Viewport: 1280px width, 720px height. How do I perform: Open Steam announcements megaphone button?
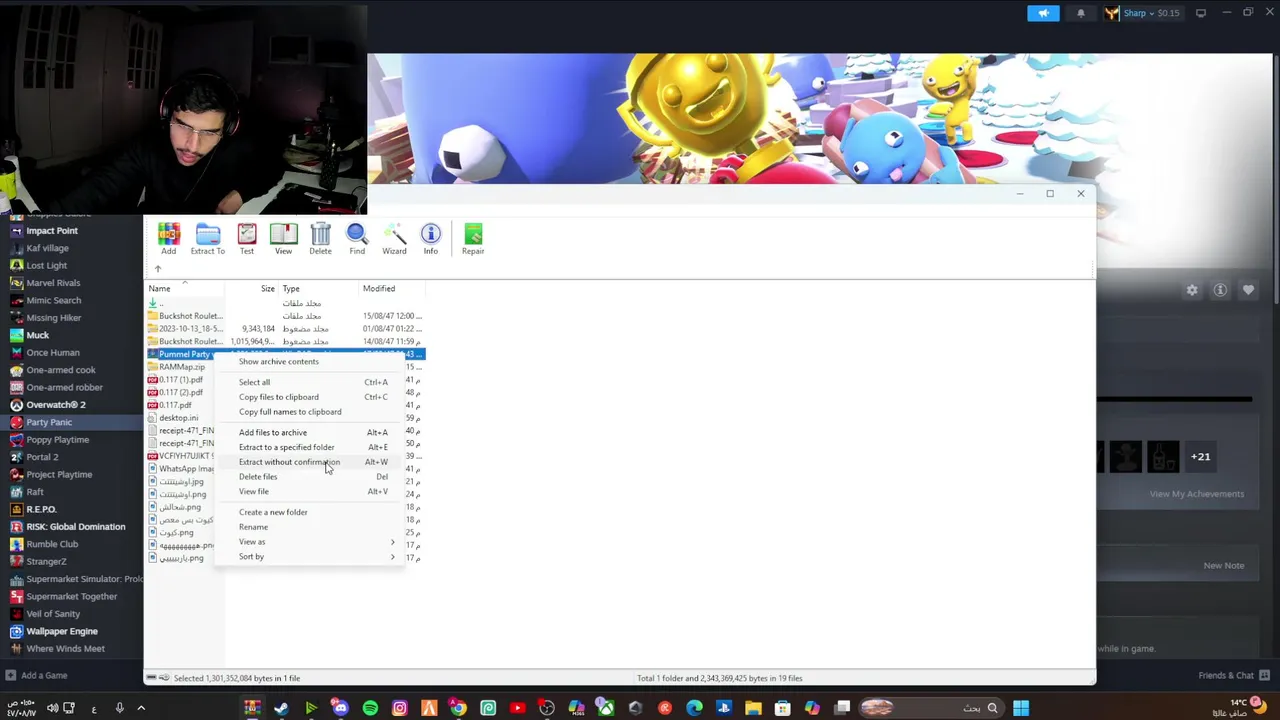click(1043, 13)
